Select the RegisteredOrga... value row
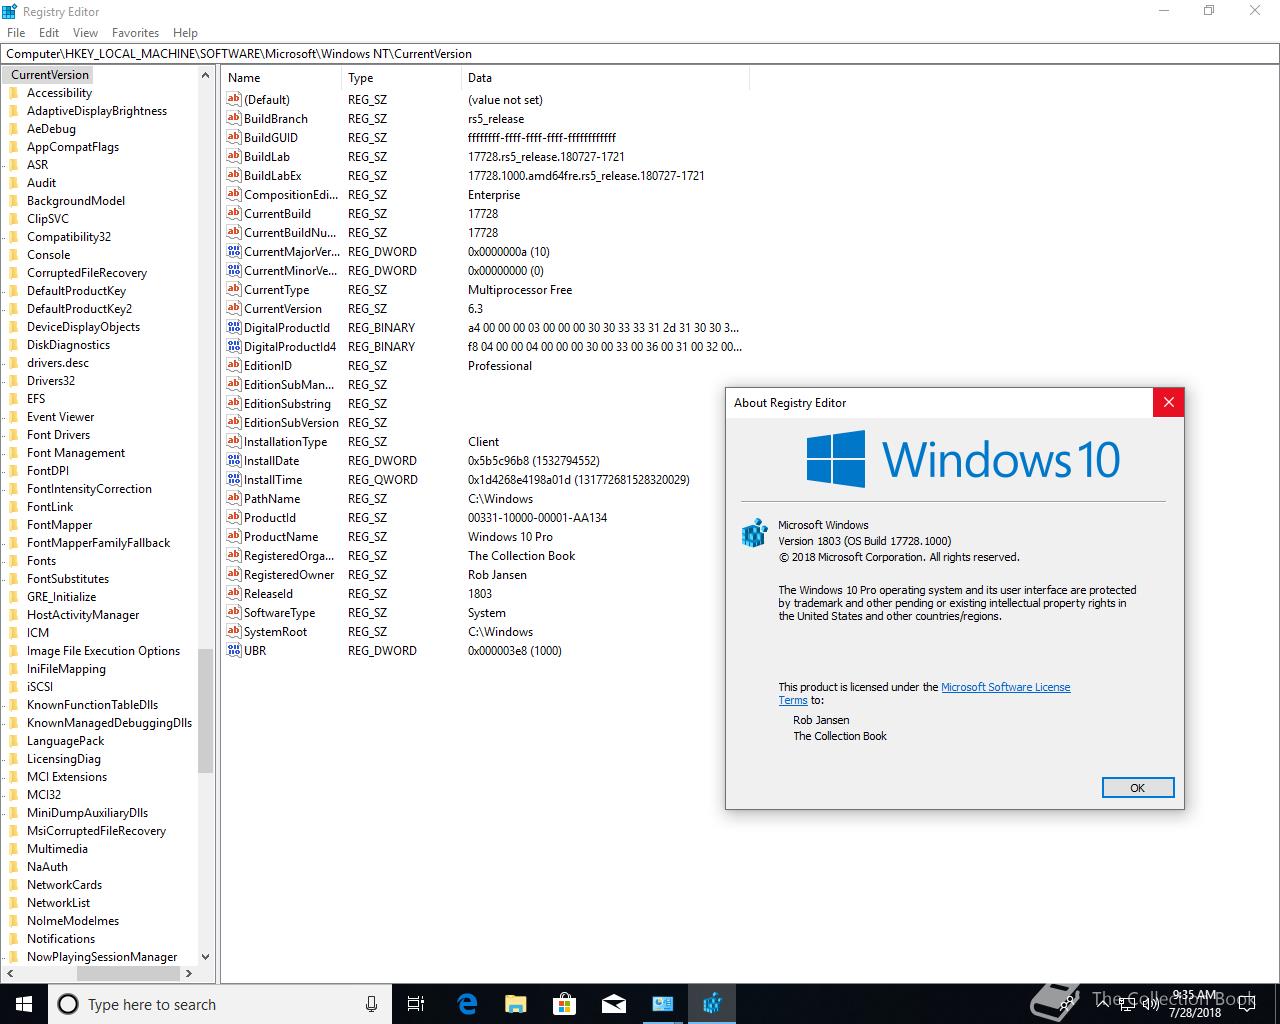The image size is (1280, 1024). point(484,555)
